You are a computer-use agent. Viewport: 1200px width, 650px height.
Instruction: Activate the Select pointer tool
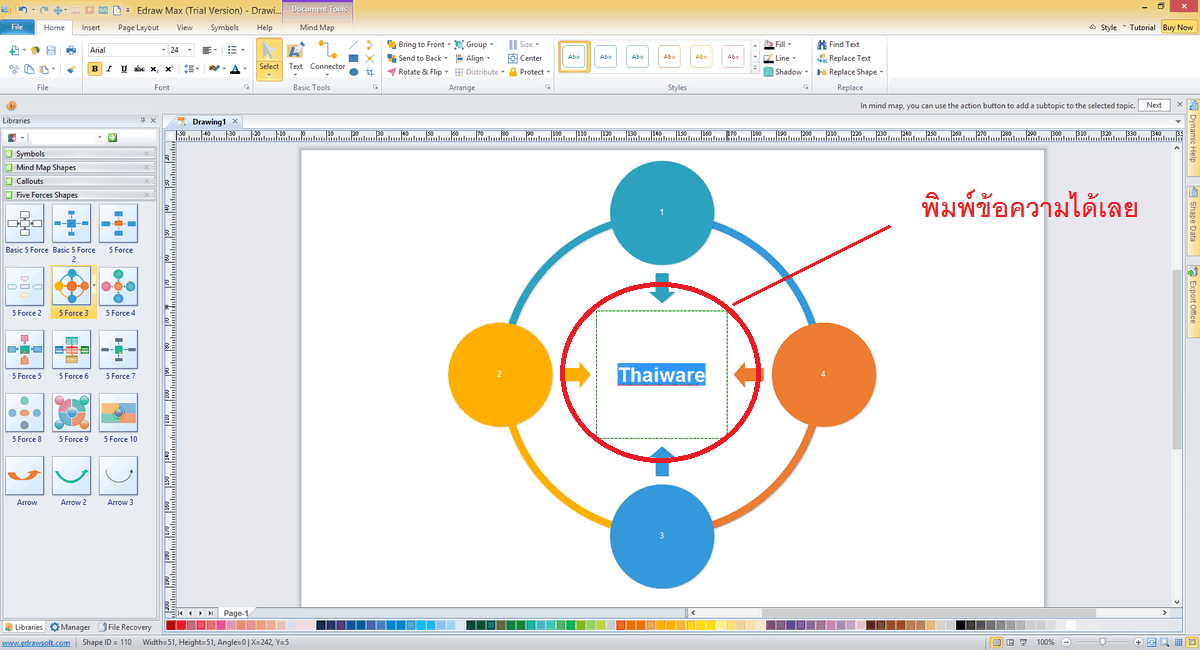[269, 58]
